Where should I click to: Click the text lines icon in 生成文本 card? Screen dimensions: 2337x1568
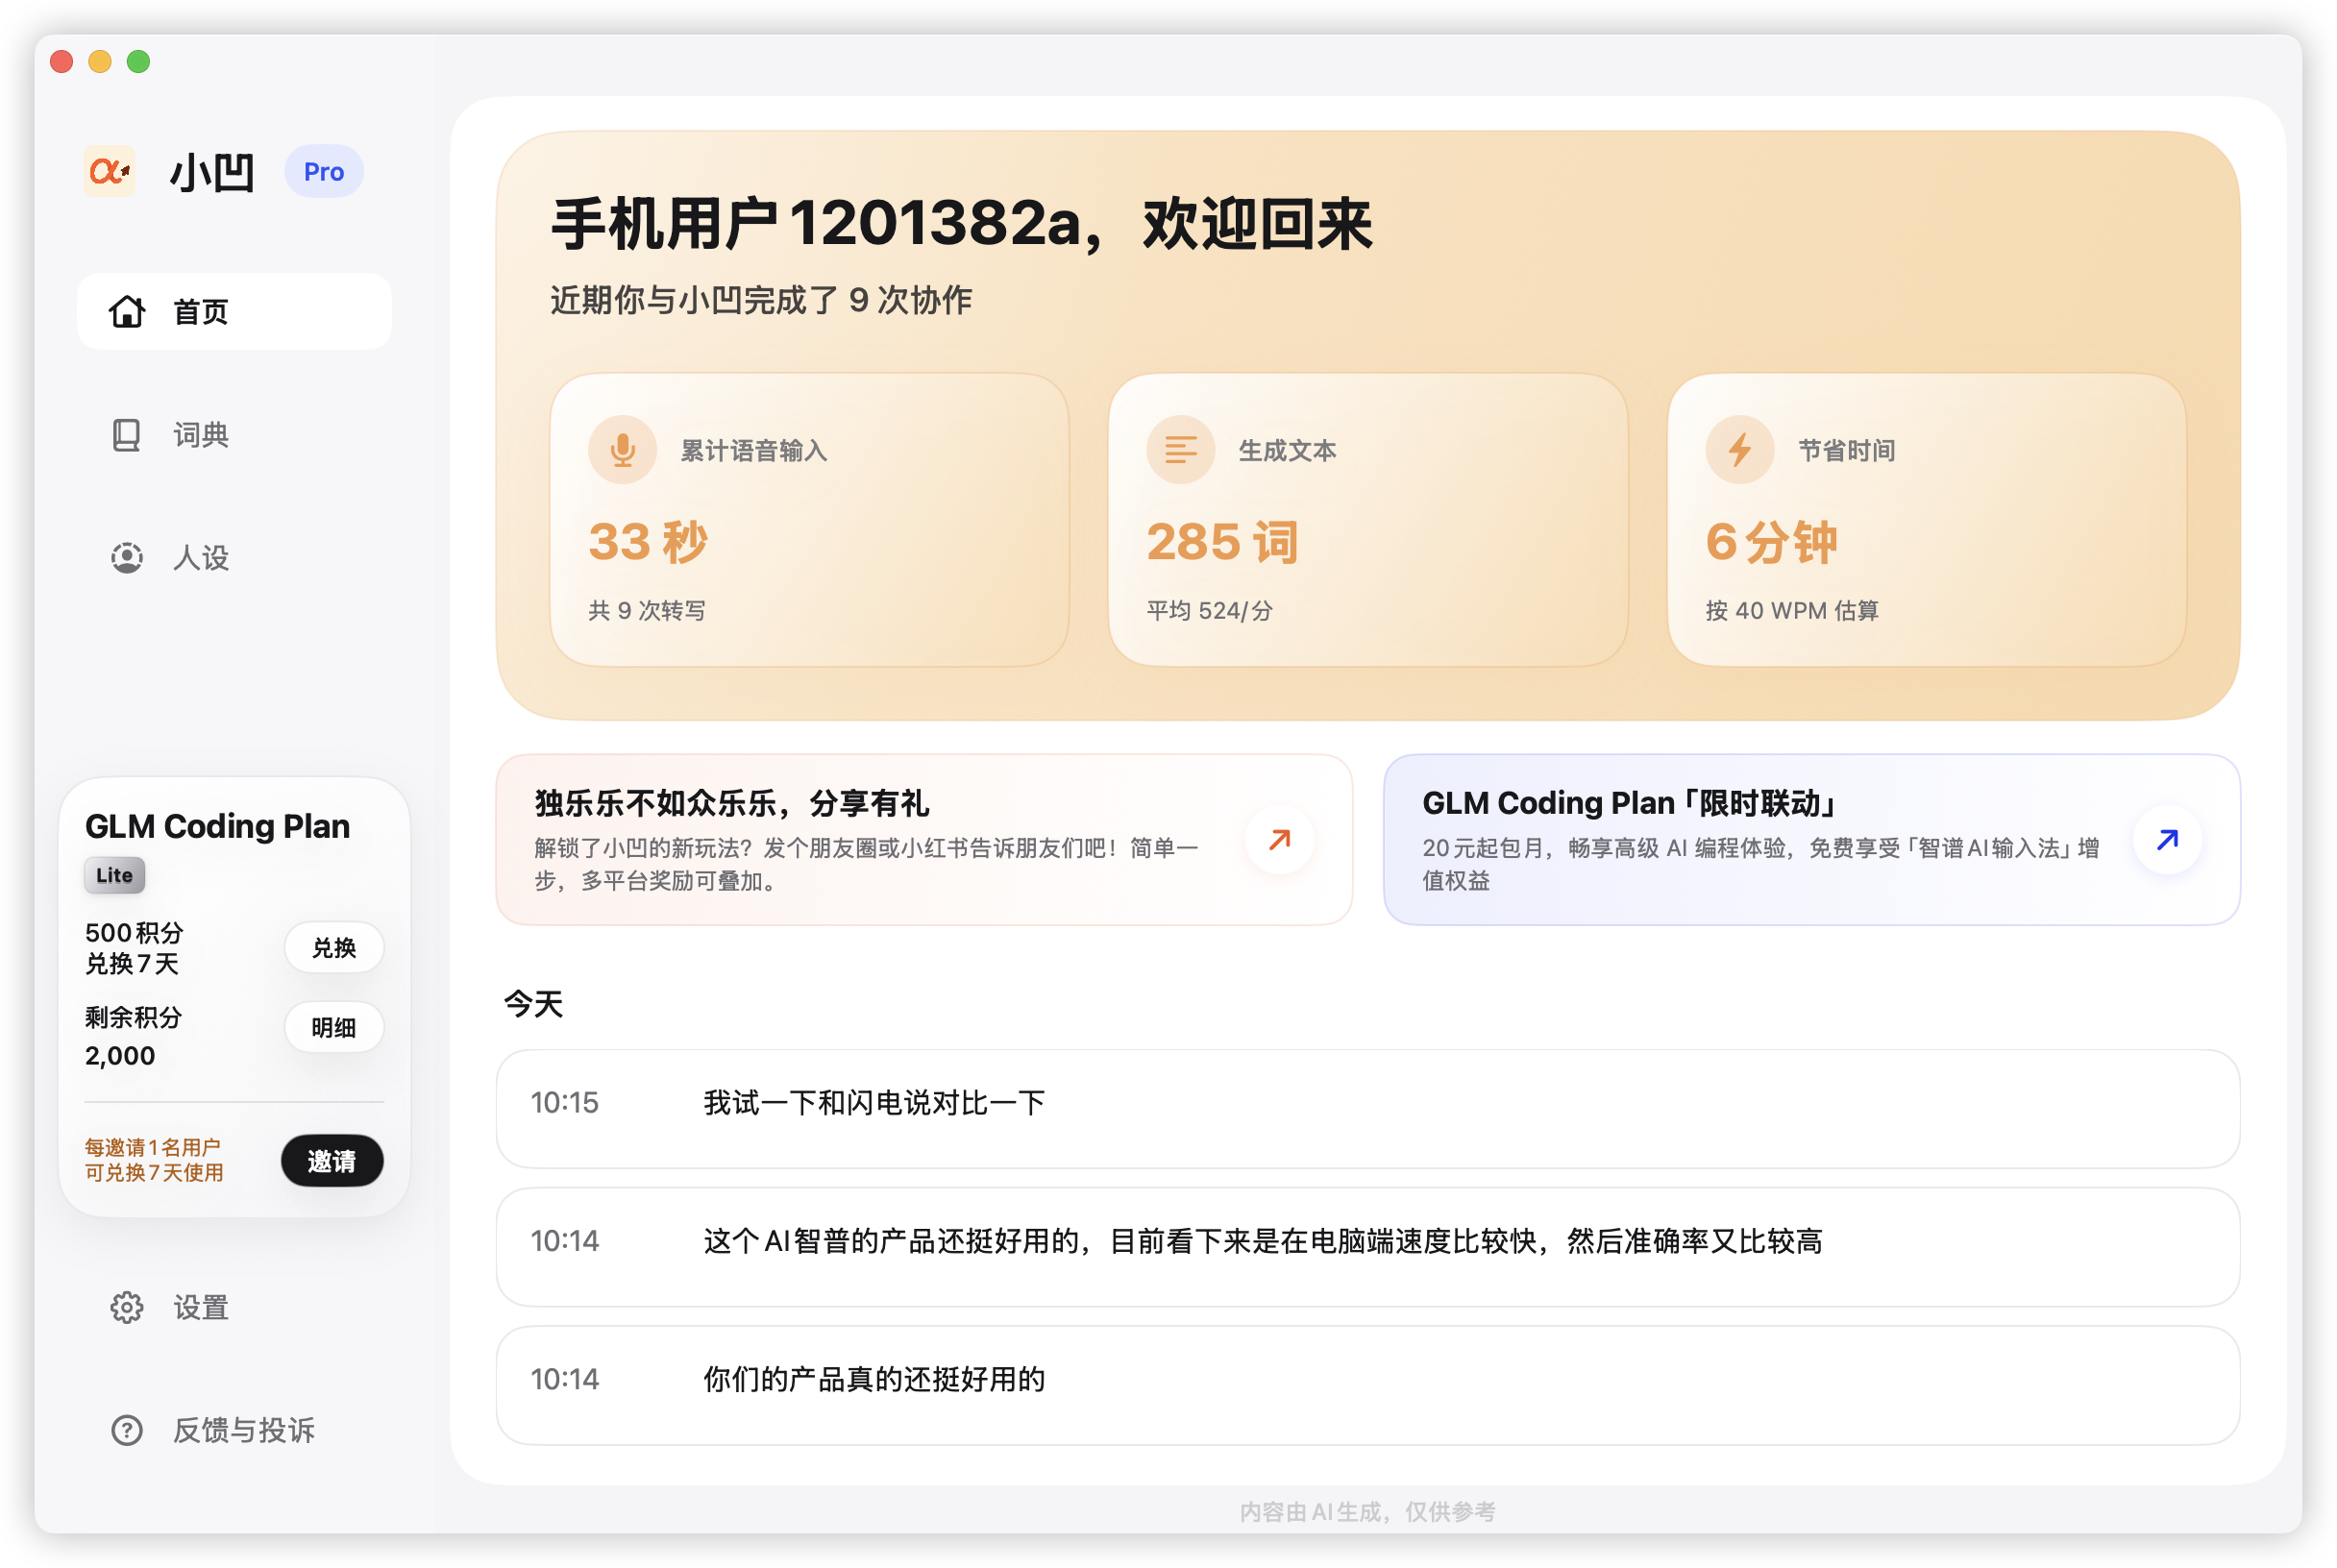pos(1180,450)
